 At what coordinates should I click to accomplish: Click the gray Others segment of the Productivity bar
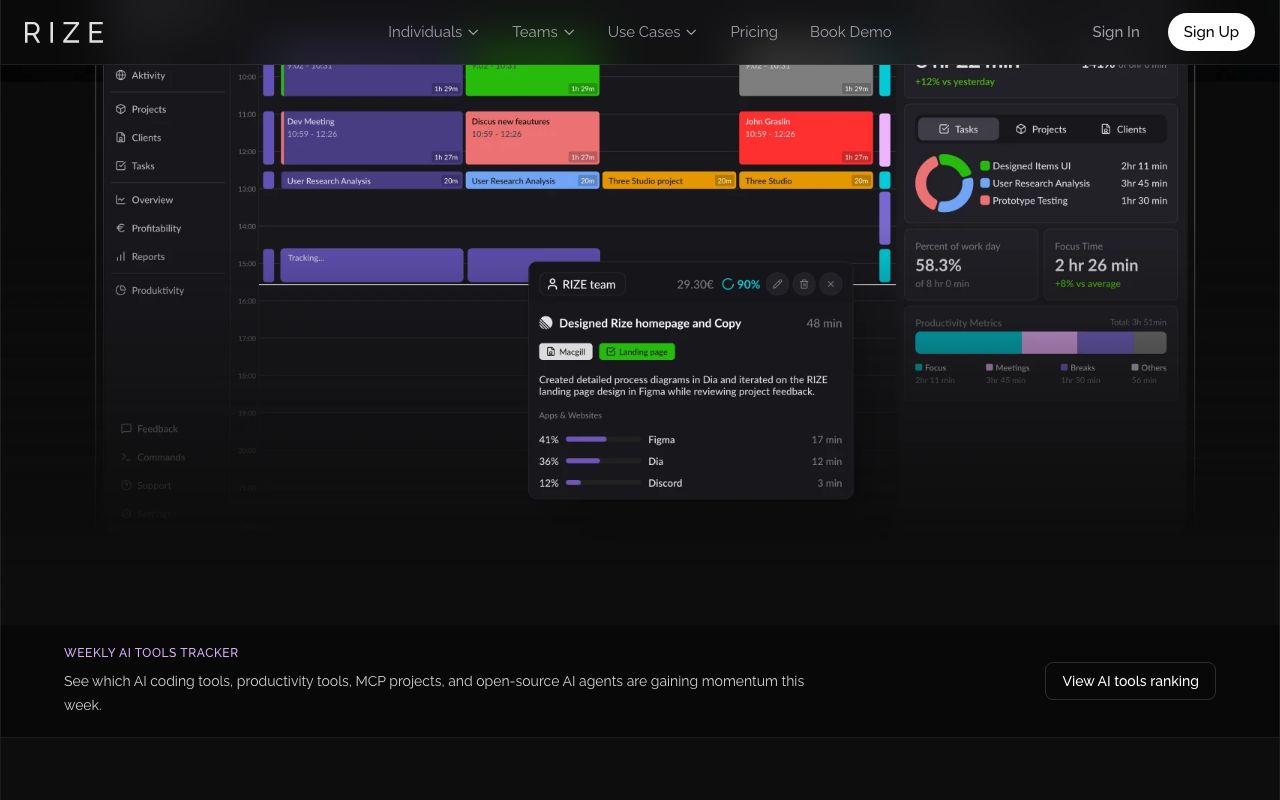(x=1150, y=343)
